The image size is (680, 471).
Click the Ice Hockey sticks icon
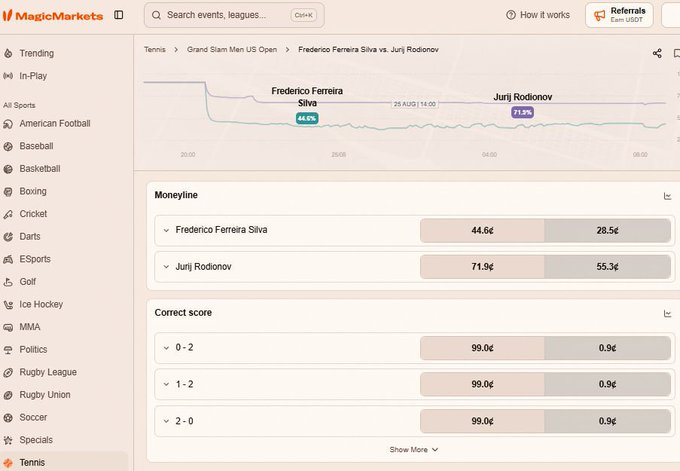[x=8, y=304]
